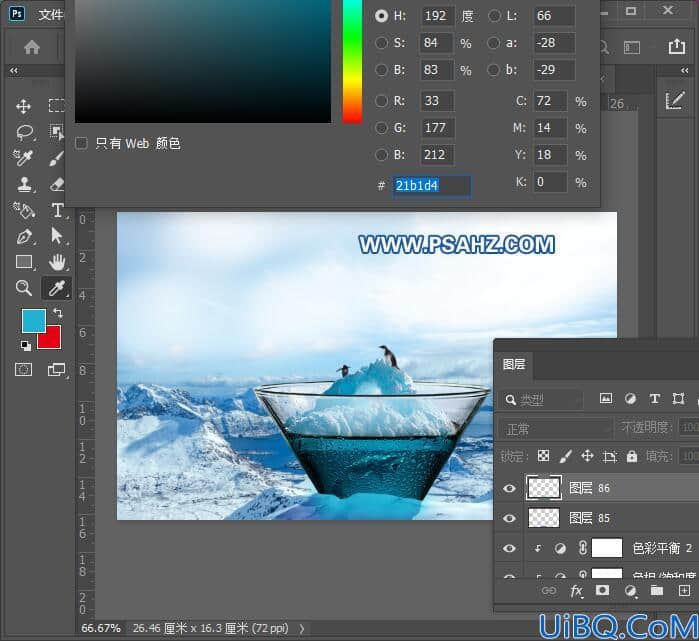Screen dimensions: 699x641
Task: Click the R value field 33
Action: tap(436, 101)
